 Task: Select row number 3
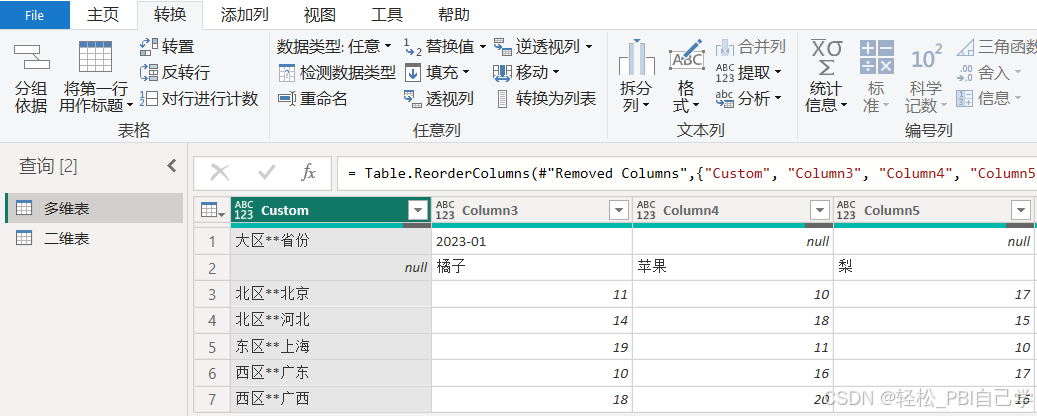pyautogui.click(x=212, y=294)
